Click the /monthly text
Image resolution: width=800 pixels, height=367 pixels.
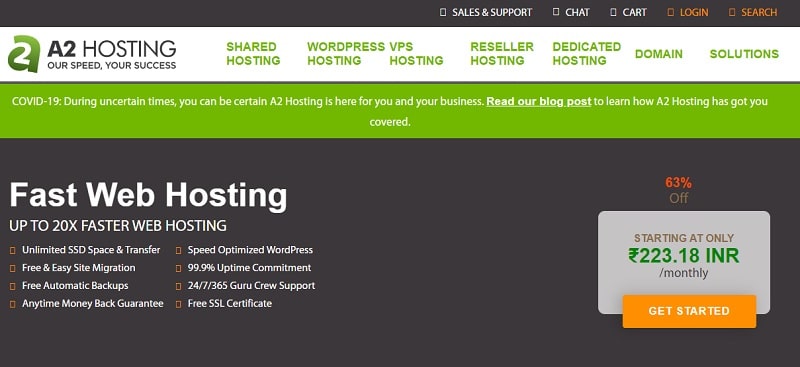click(x=684, y=273)
